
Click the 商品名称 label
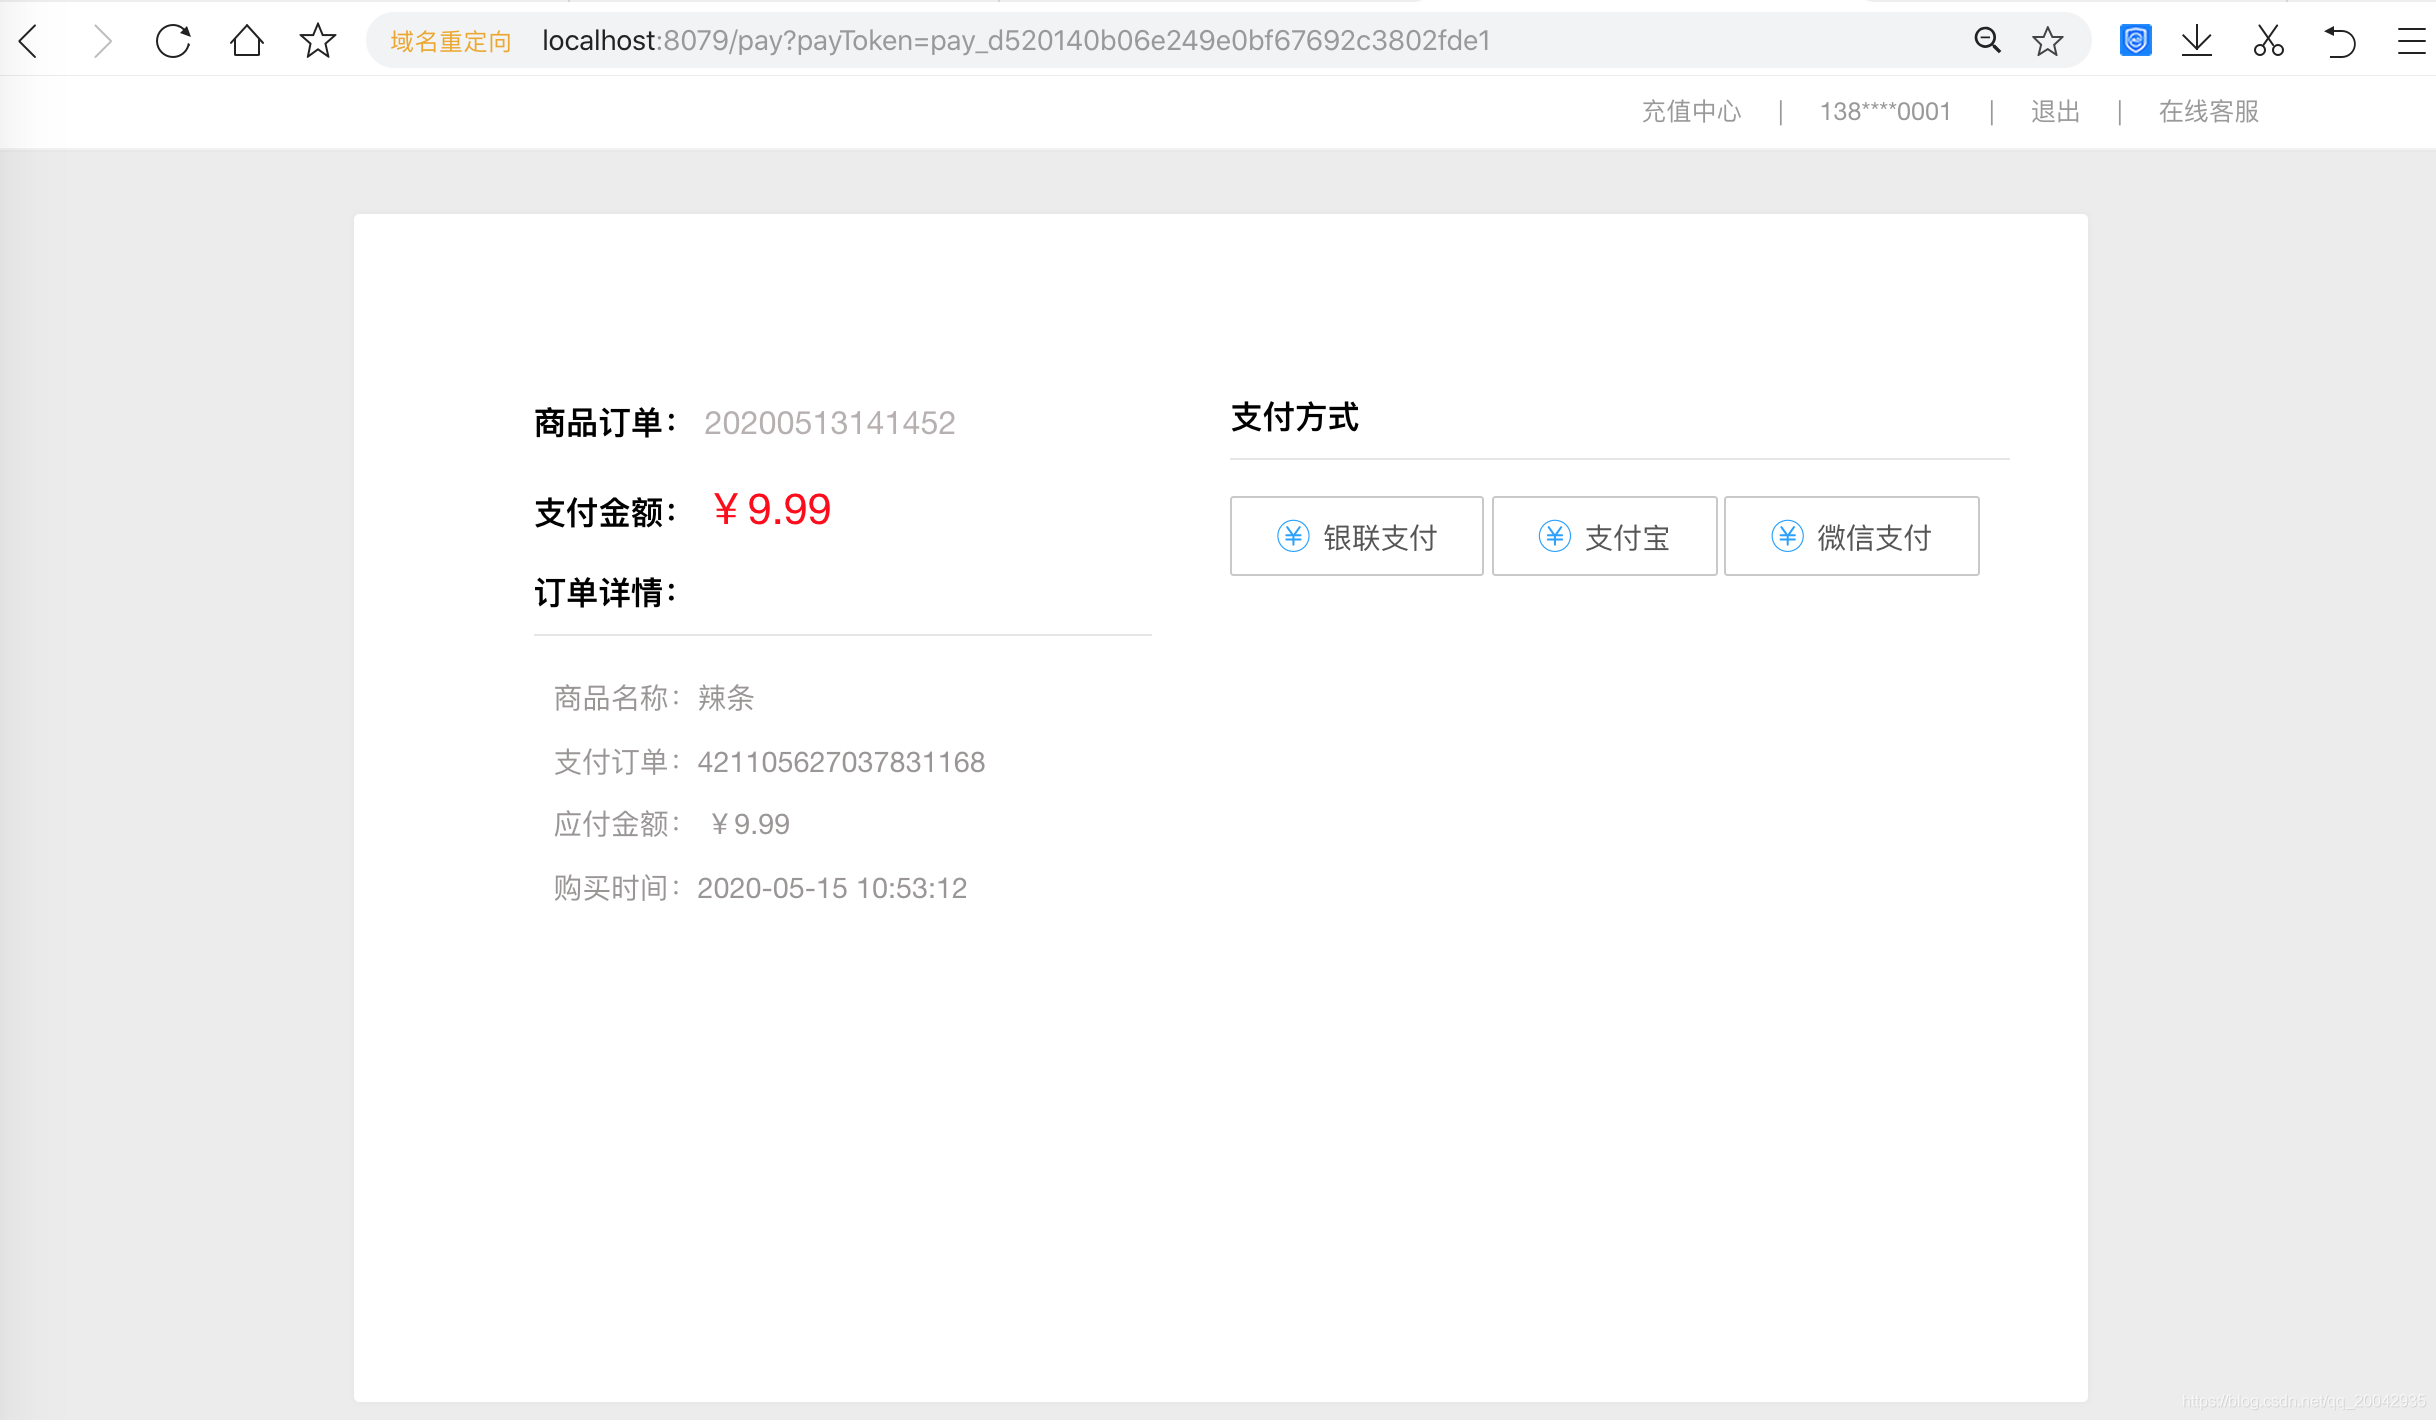(x=618, y=698)
